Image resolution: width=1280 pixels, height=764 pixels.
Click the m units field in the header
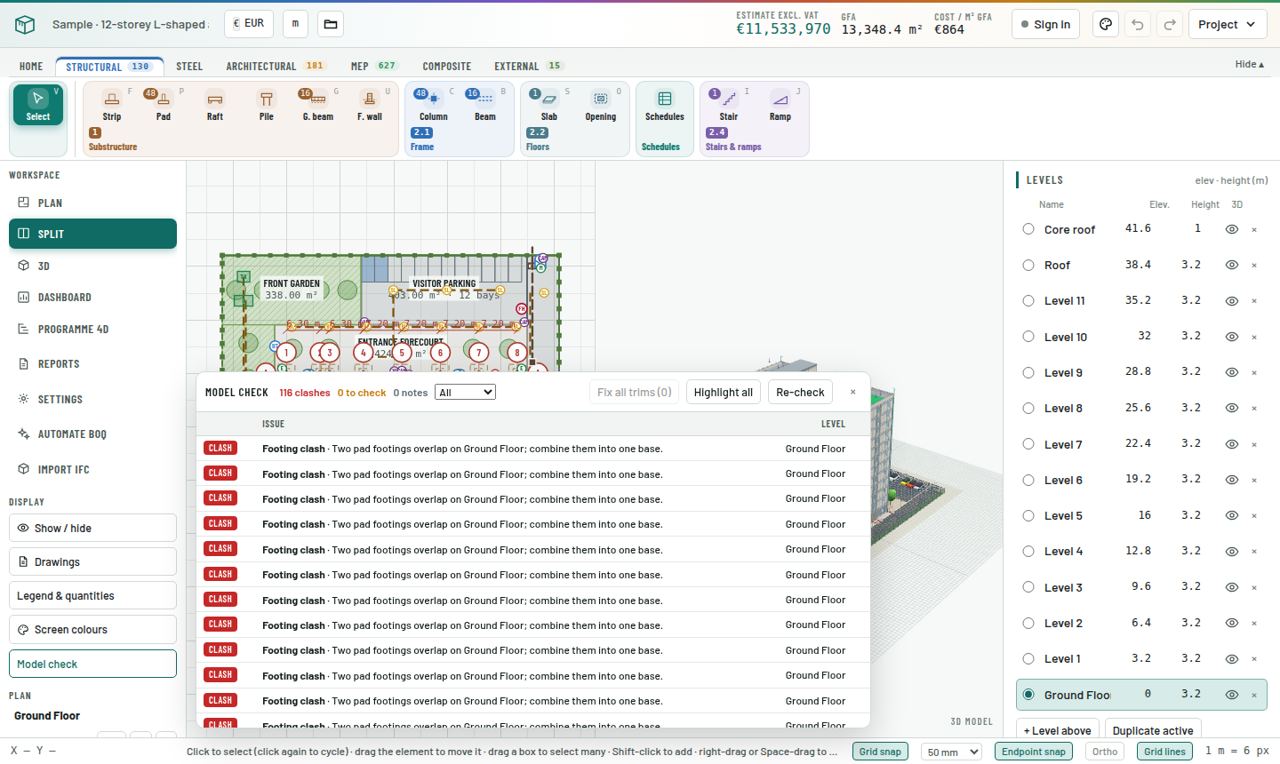pos(295,24)
